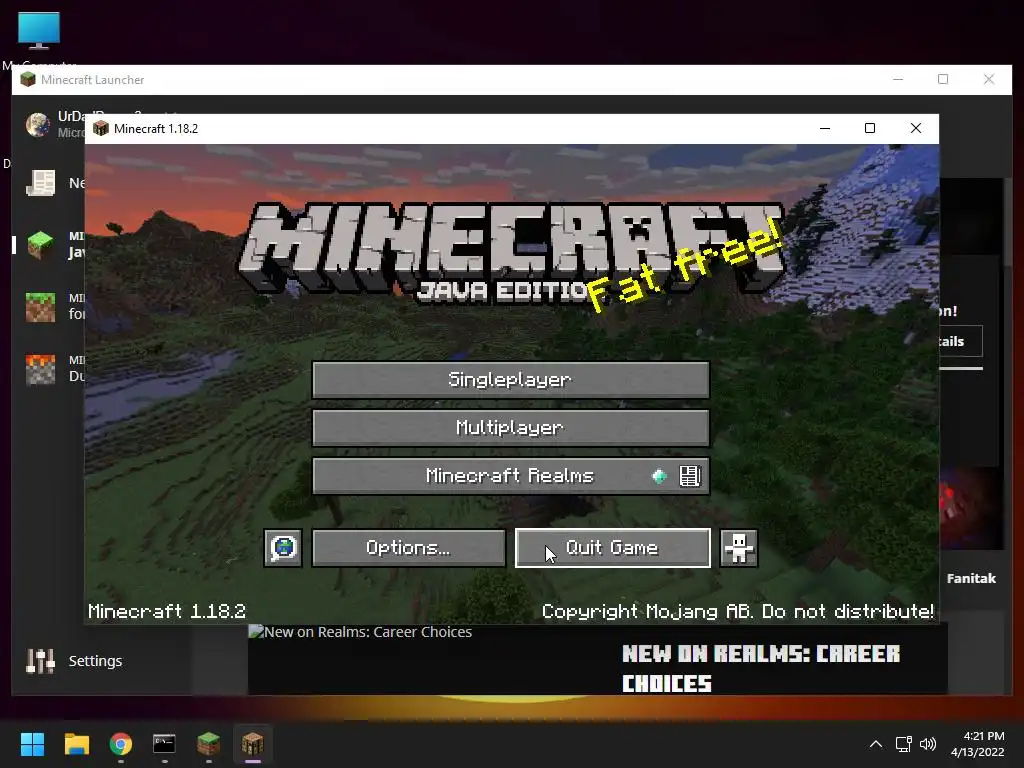Screen dimensions: 1024x768
Task: Click Realms emerald notification icon
Action: pyautogui.click(x=660, y=476)
